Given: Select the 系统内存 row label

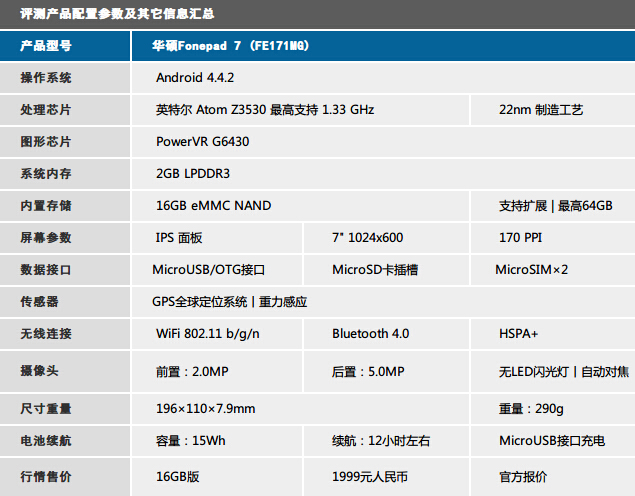Looking at the screenshot, I should [x=65, y=174].
